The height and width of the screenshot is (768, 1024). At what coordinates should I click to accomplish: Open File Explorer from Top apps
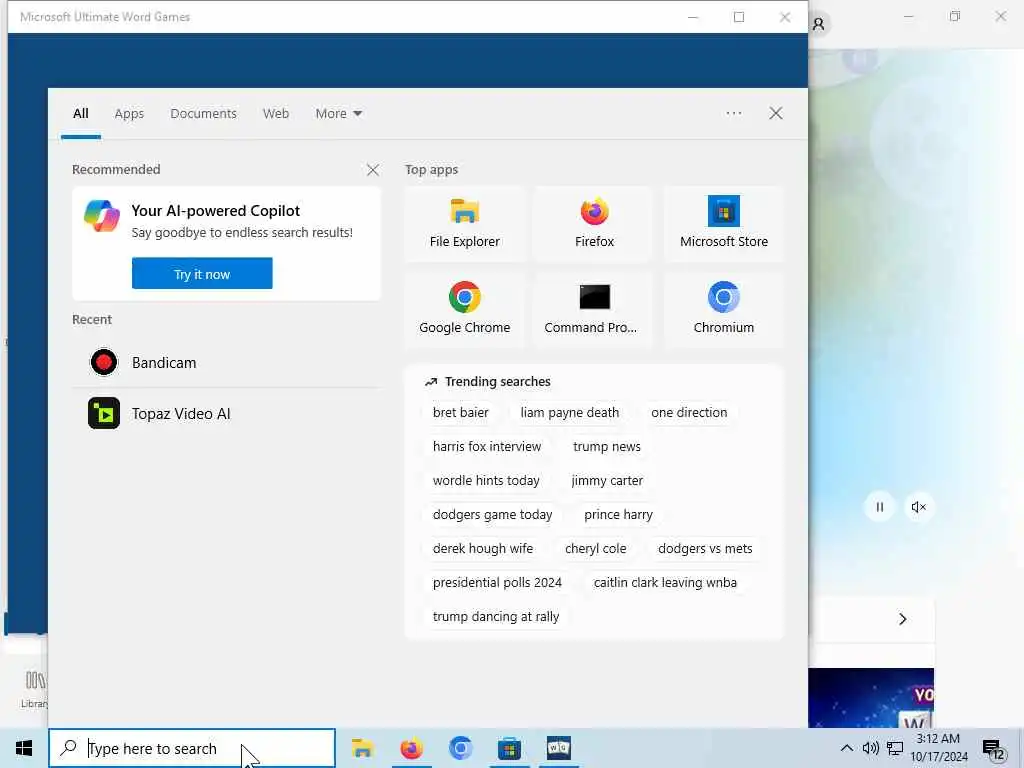tap(464, 224)
